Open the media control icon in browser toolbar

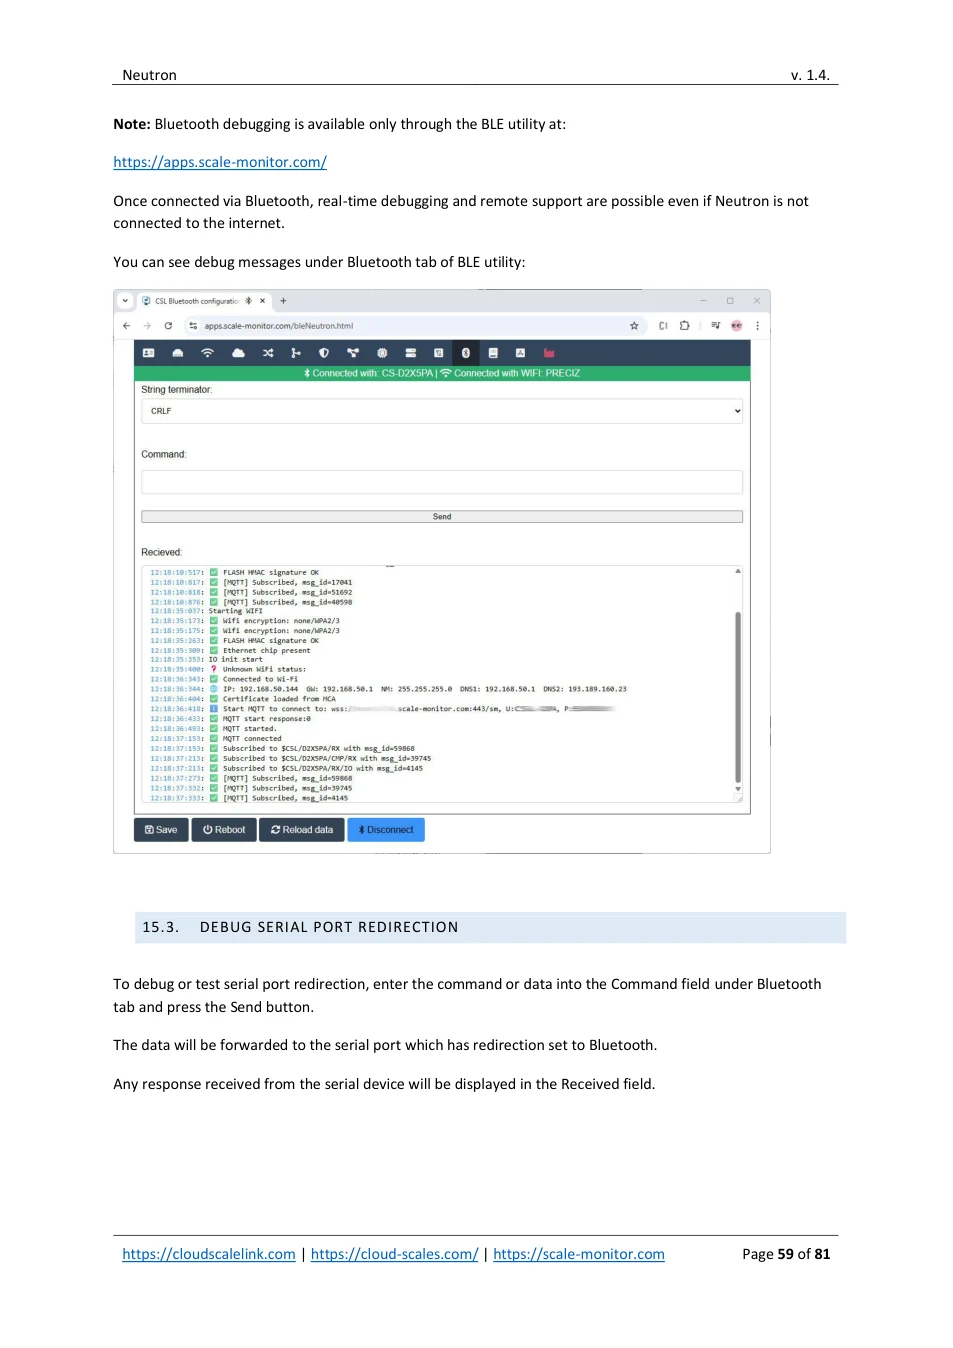pyautogui.click(x=715, y=326)
